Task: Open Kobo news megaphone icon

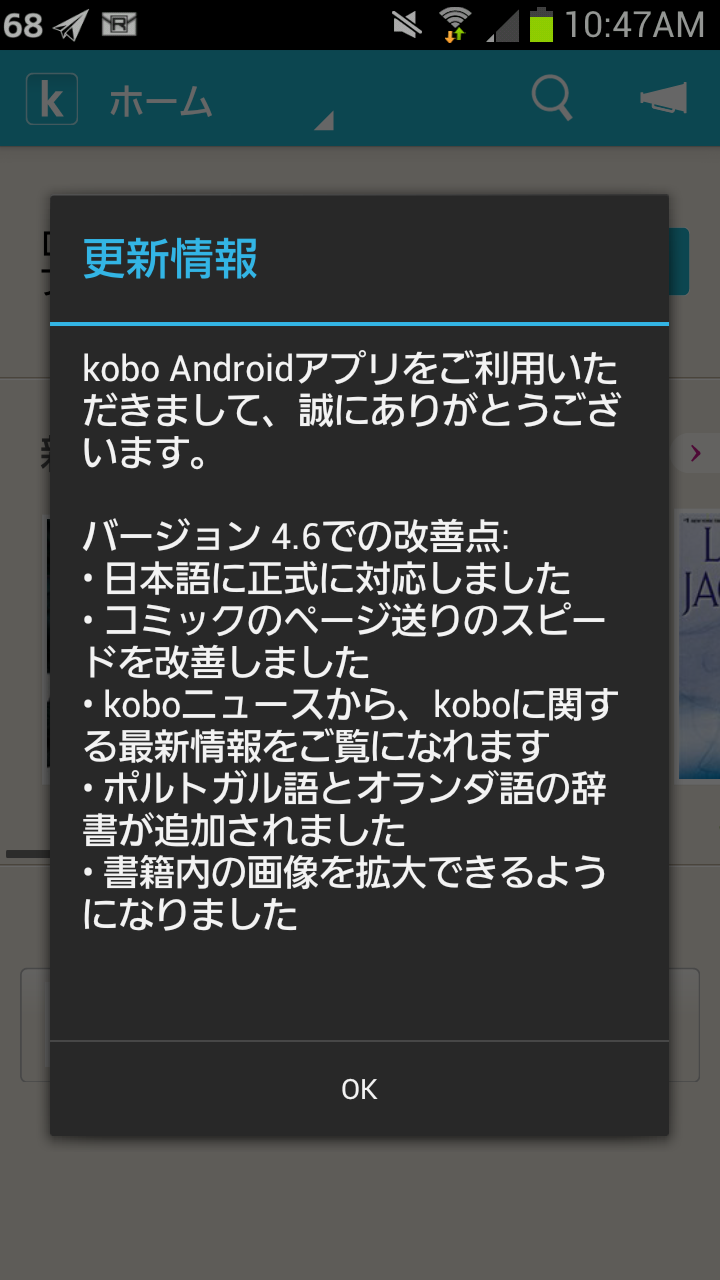Action: 664,99
